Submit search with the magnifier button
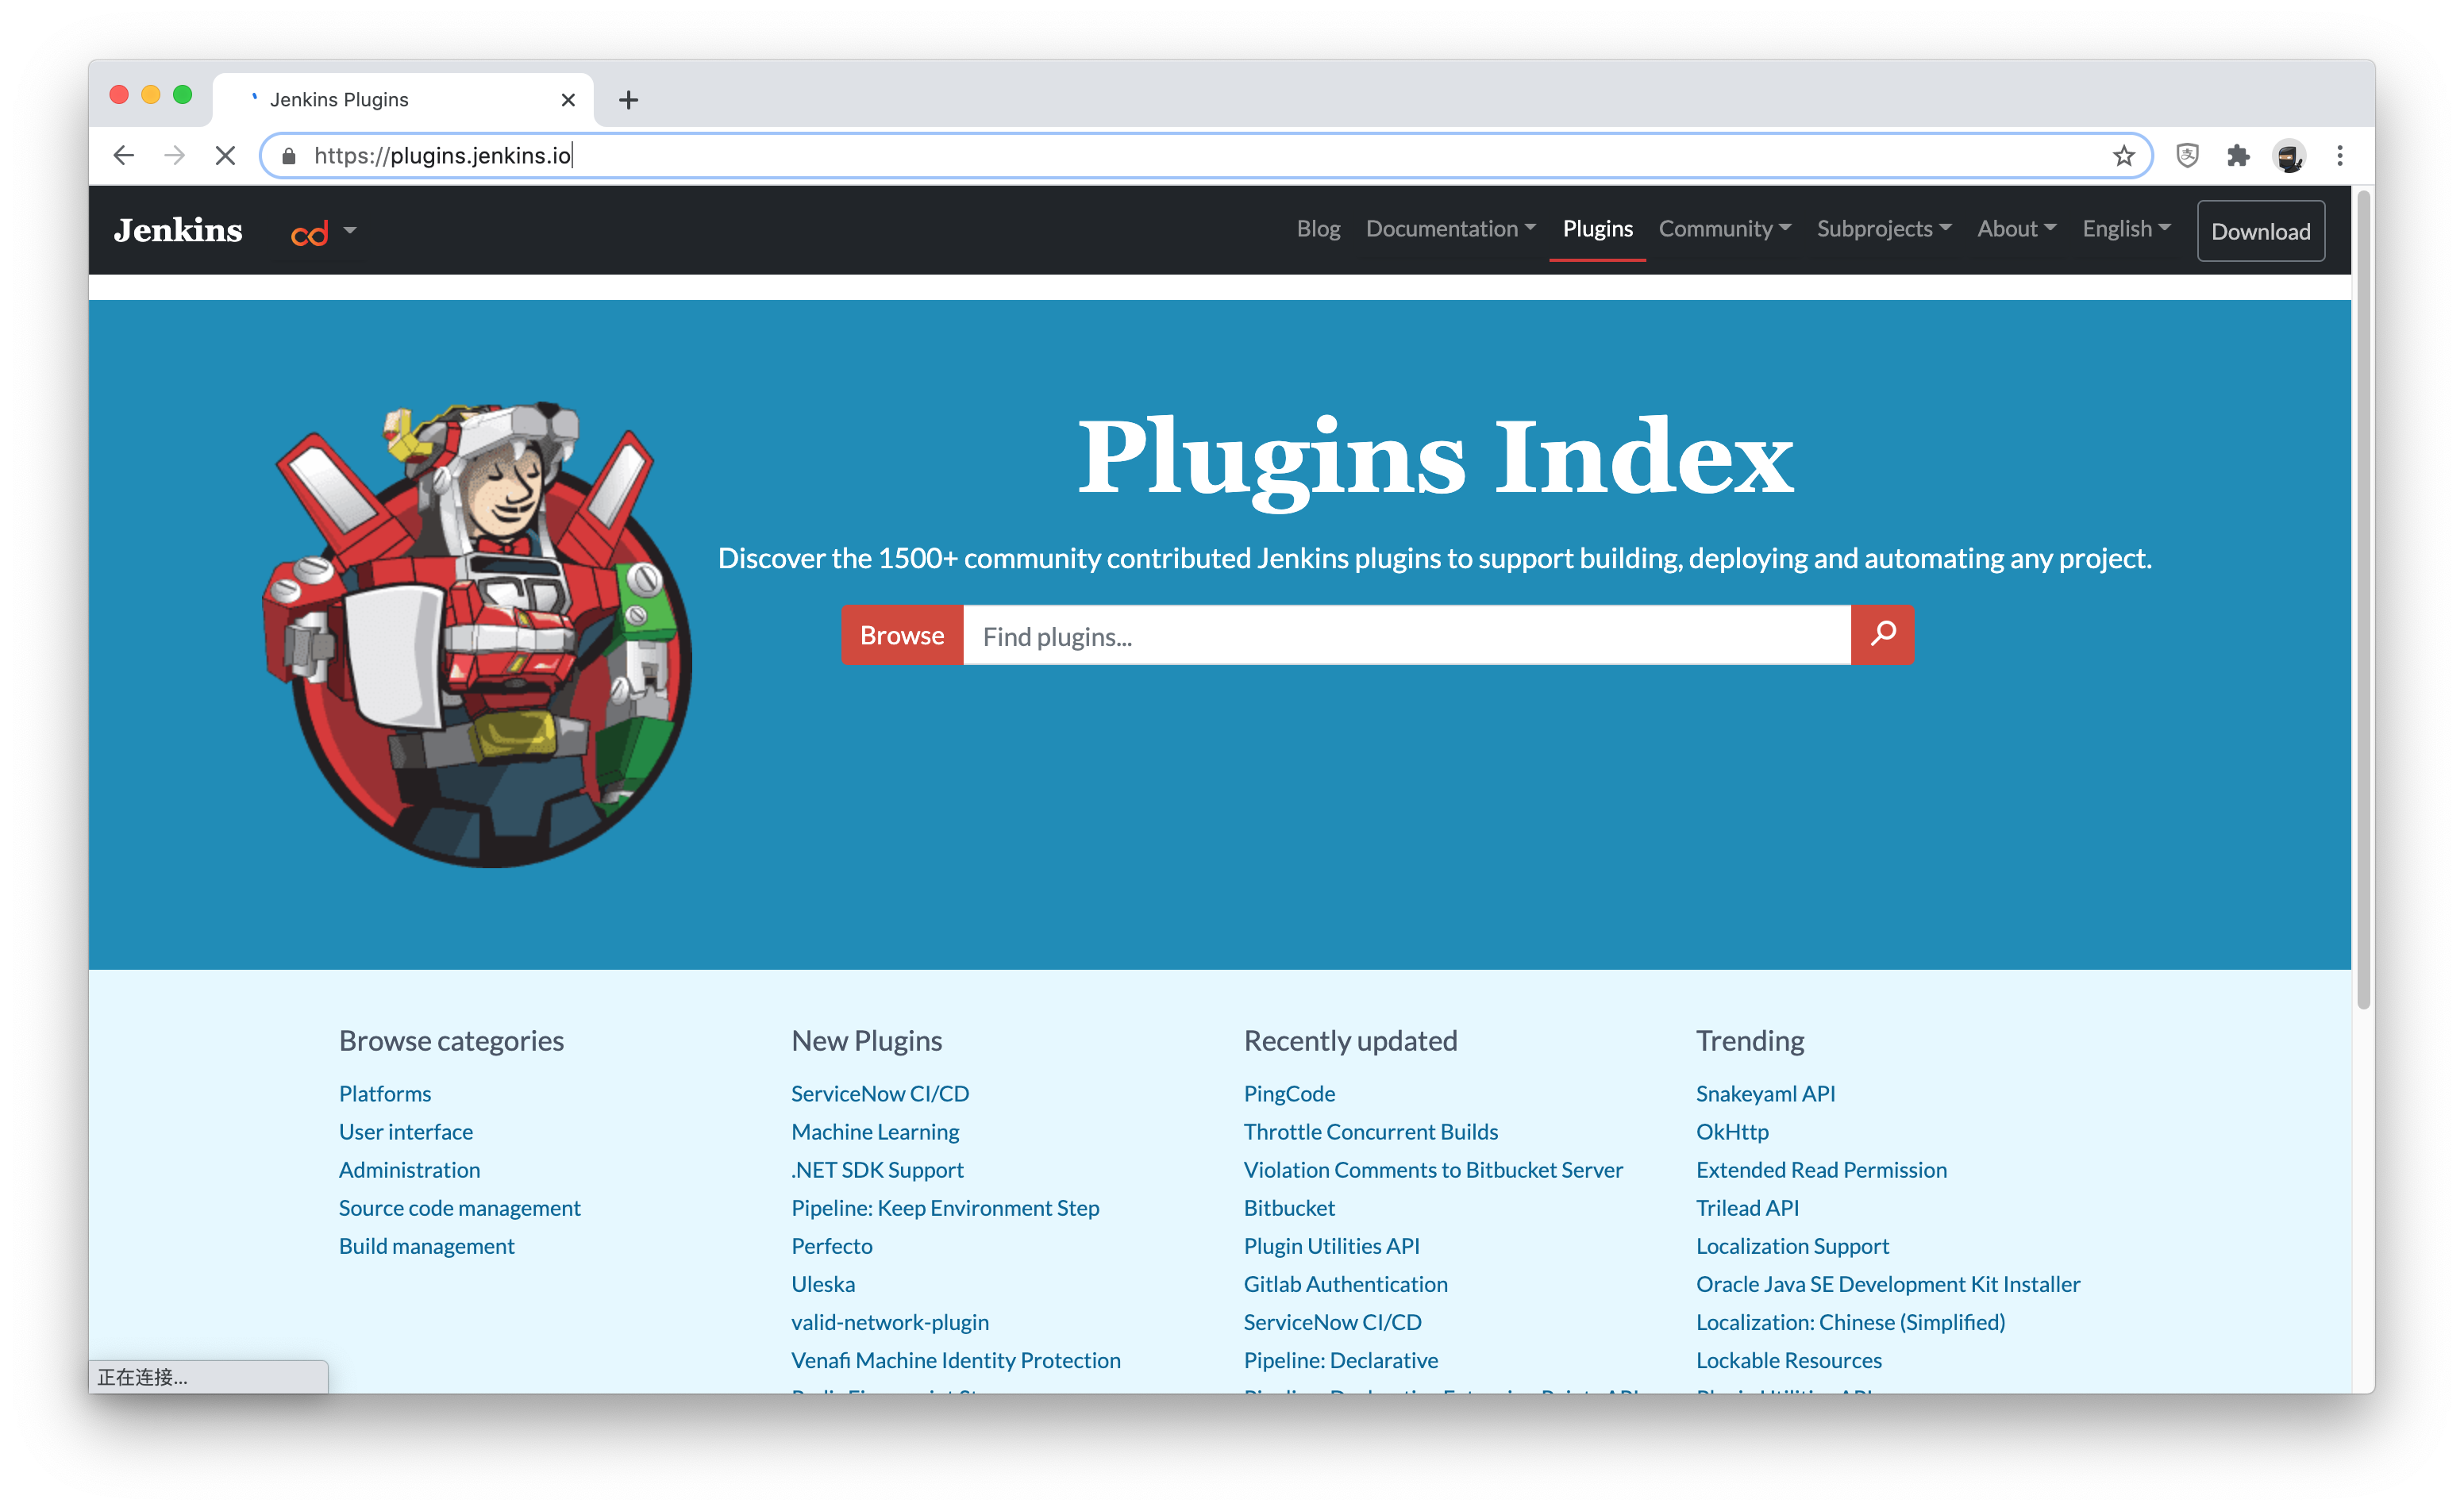 tap(1883, 635)
